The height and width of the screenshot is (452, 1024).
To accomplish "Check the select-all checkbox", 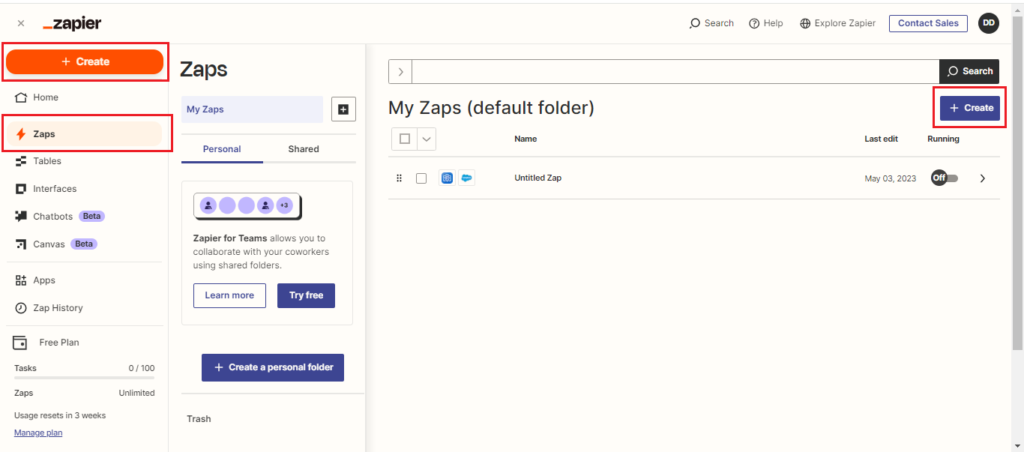I will pos(405,138).
